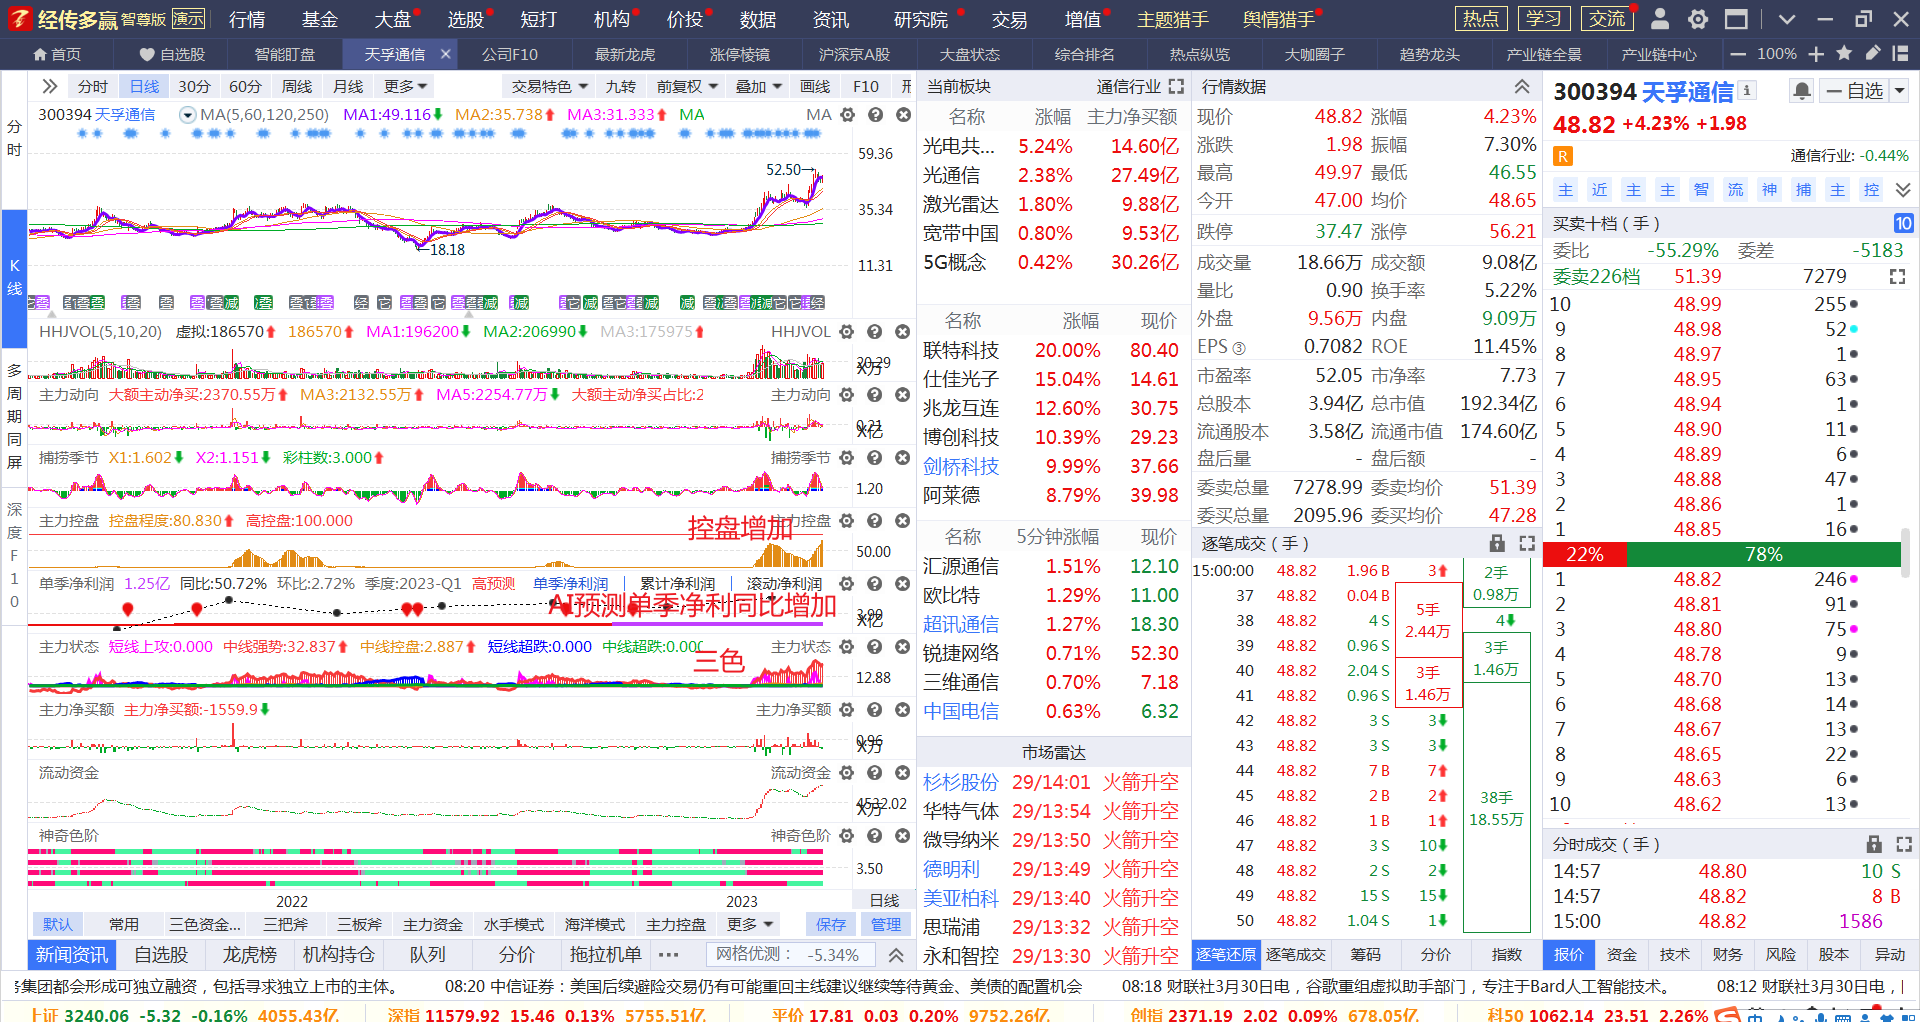Maximize the 逐笔成交 panel
This screenshot has height=1022, width=1920.
point(1527,543)
